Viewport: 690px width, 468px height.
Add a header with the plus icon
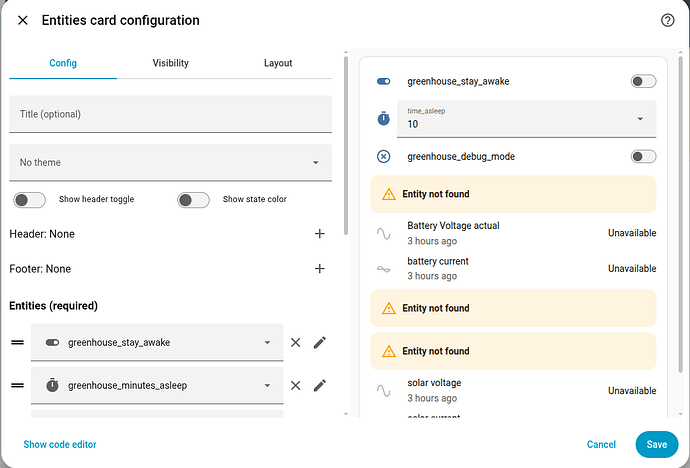[x=320, y=234]
